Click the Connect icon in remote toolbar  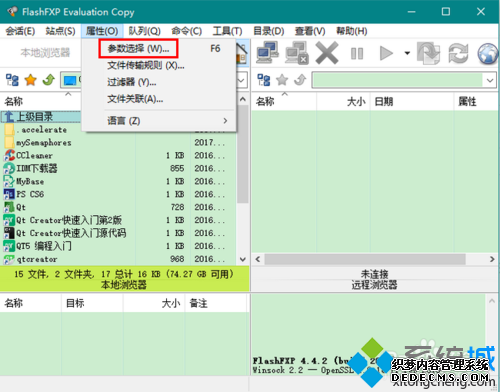(x=267, y=52)
